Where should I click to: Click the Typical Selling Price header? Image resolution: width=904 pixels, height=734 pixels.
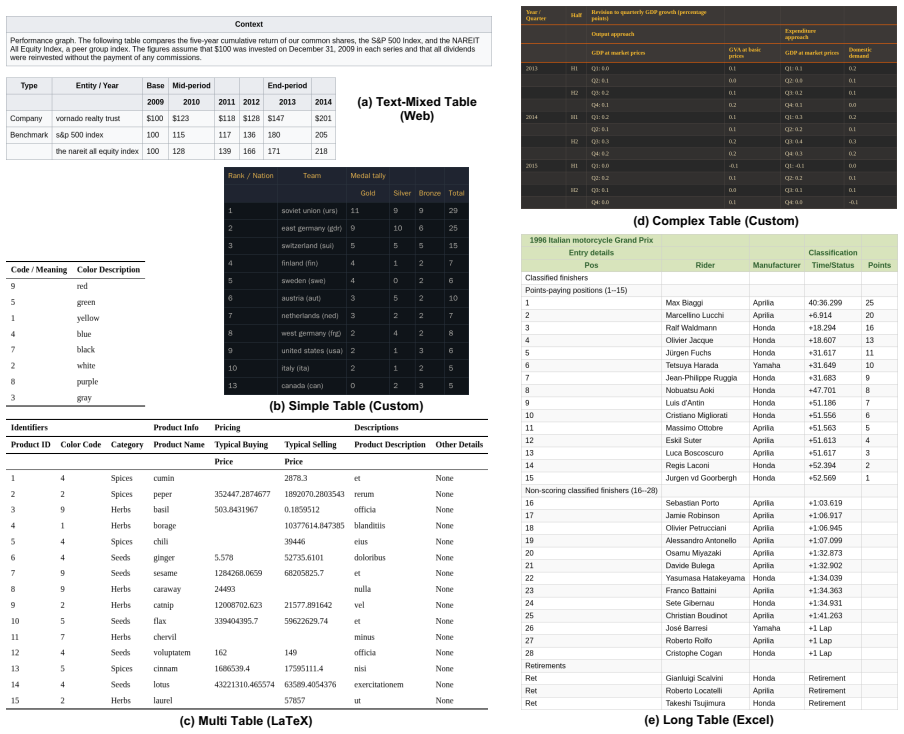[x=310, y=453]
